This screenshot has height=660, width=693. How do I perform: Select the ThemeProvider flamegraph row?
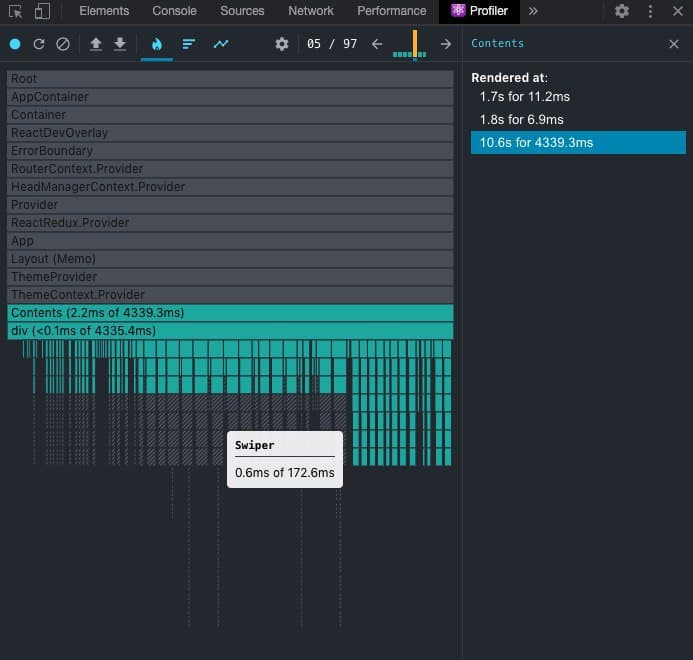tap(230, 277)
